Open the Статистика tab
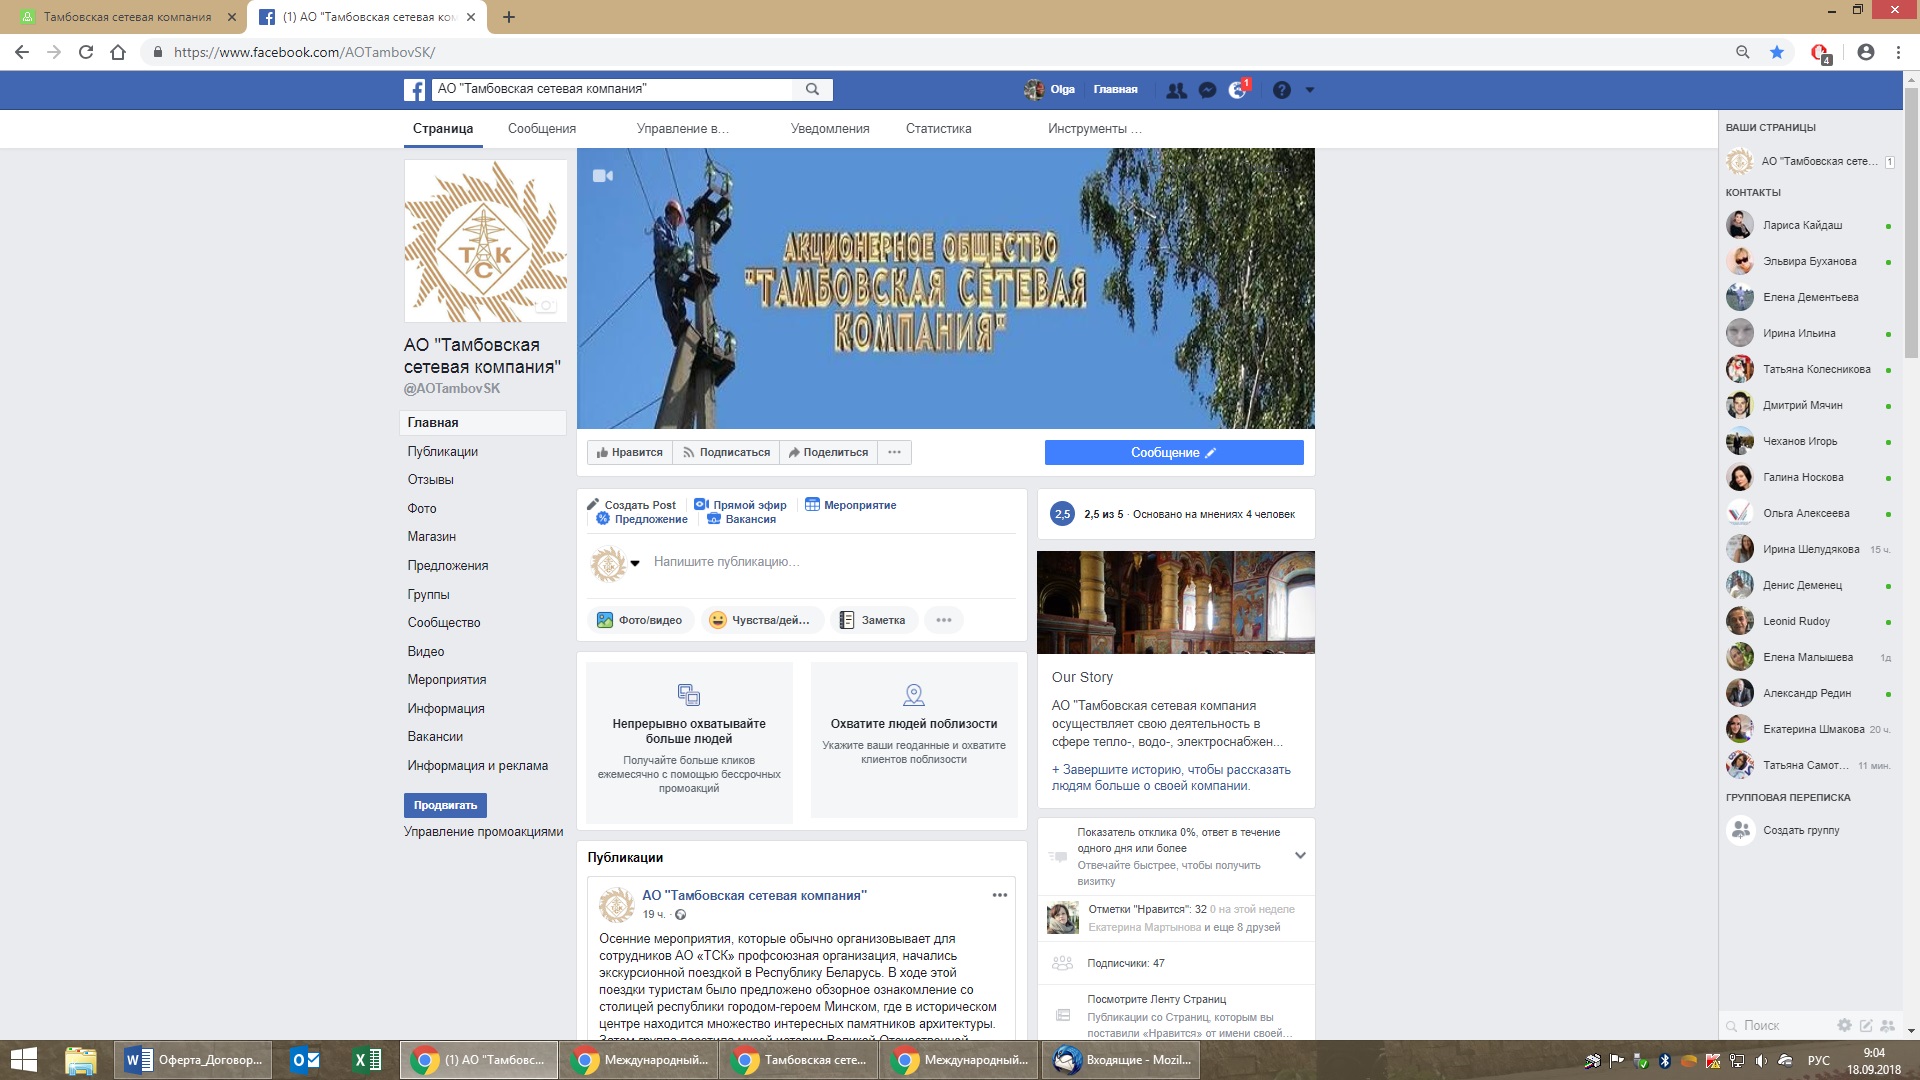The width and height of the screenshot is (1920, 1080). click(939, 128)
